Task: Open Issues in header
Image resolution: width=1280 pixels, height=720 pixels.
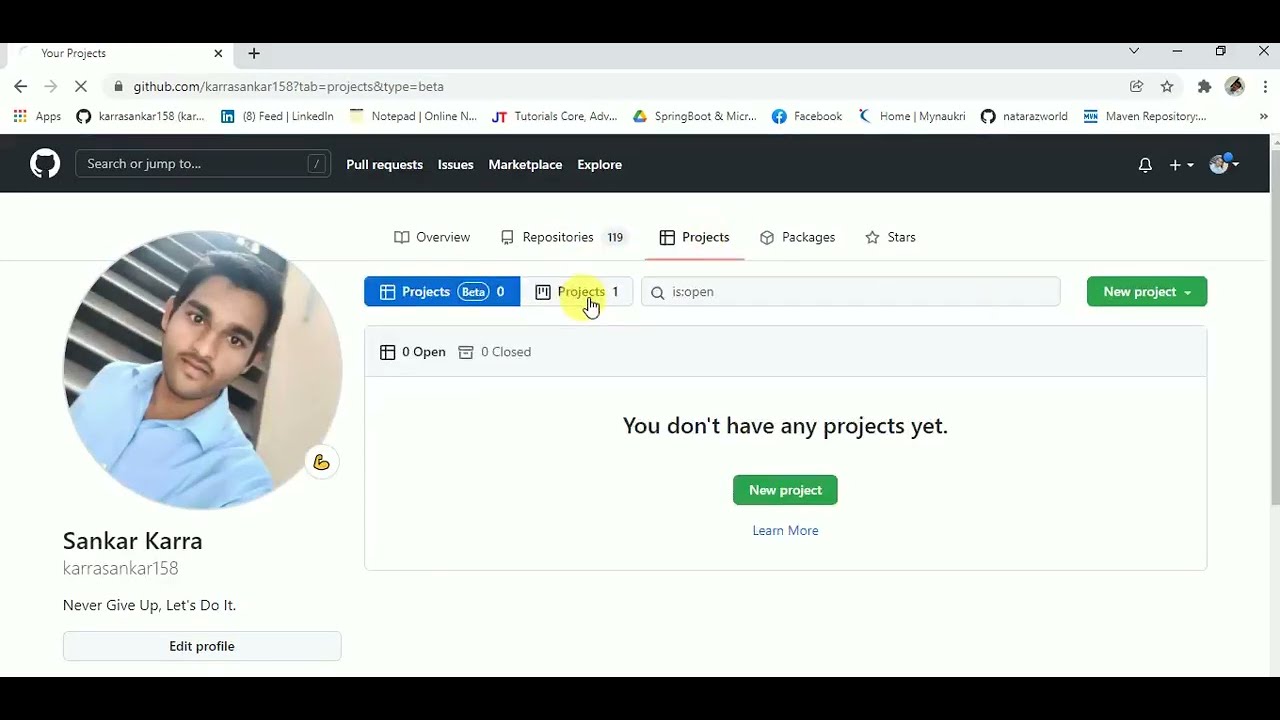Action: tap(455, 164)
